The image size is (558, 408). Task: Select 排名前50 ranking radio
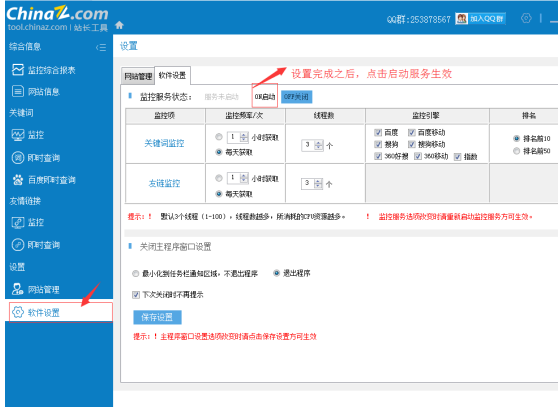pyautogui.click(x=516, y=151)
